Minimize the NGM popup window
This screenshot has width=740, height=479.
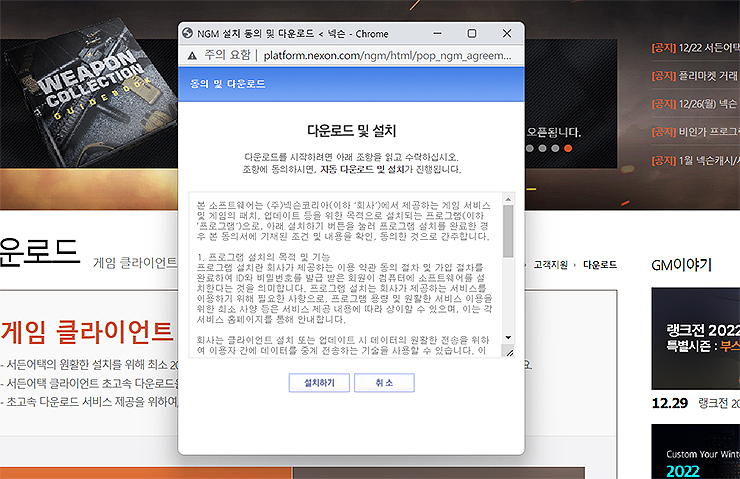[437, 34]
